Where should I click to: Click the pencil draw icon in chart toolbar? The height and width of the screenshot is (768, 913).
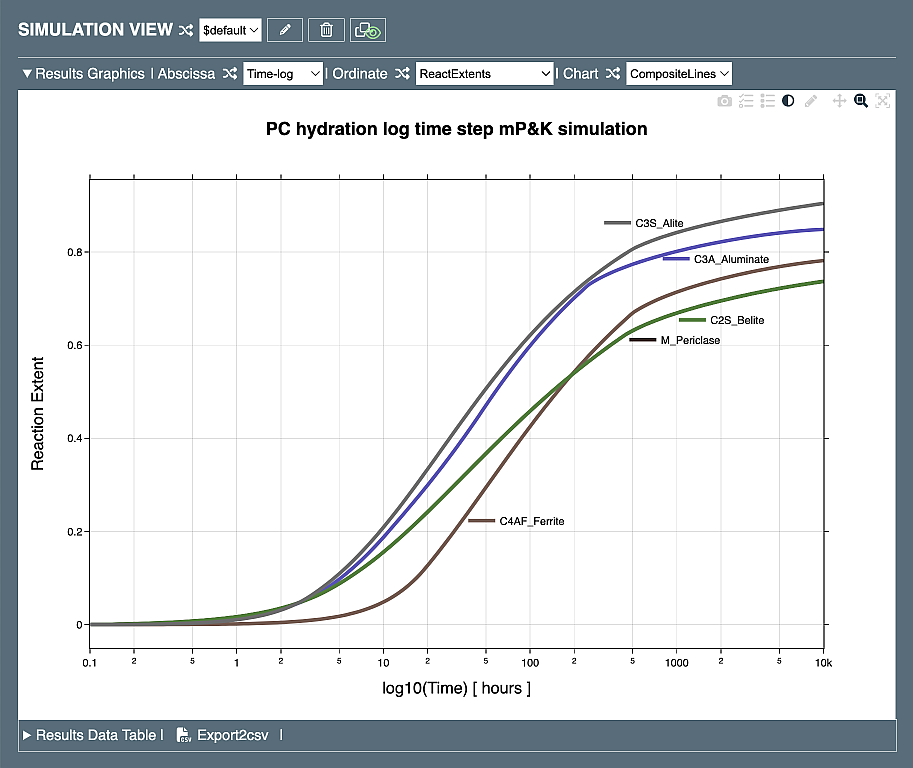point(811,101)
